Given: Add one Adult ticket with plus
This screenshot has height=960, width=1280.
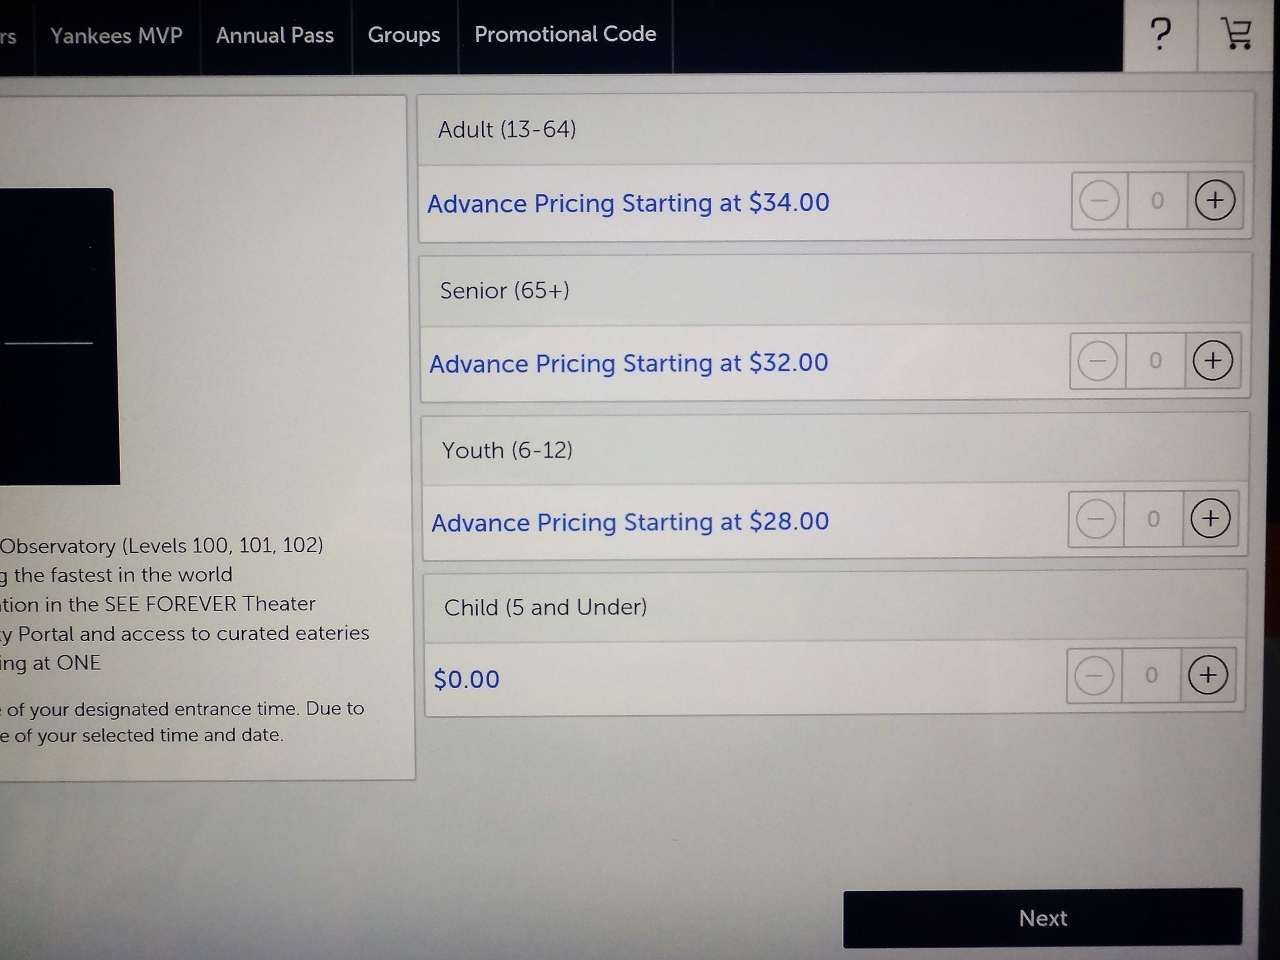Looking at the screenshot, I should coord(1215,200).
